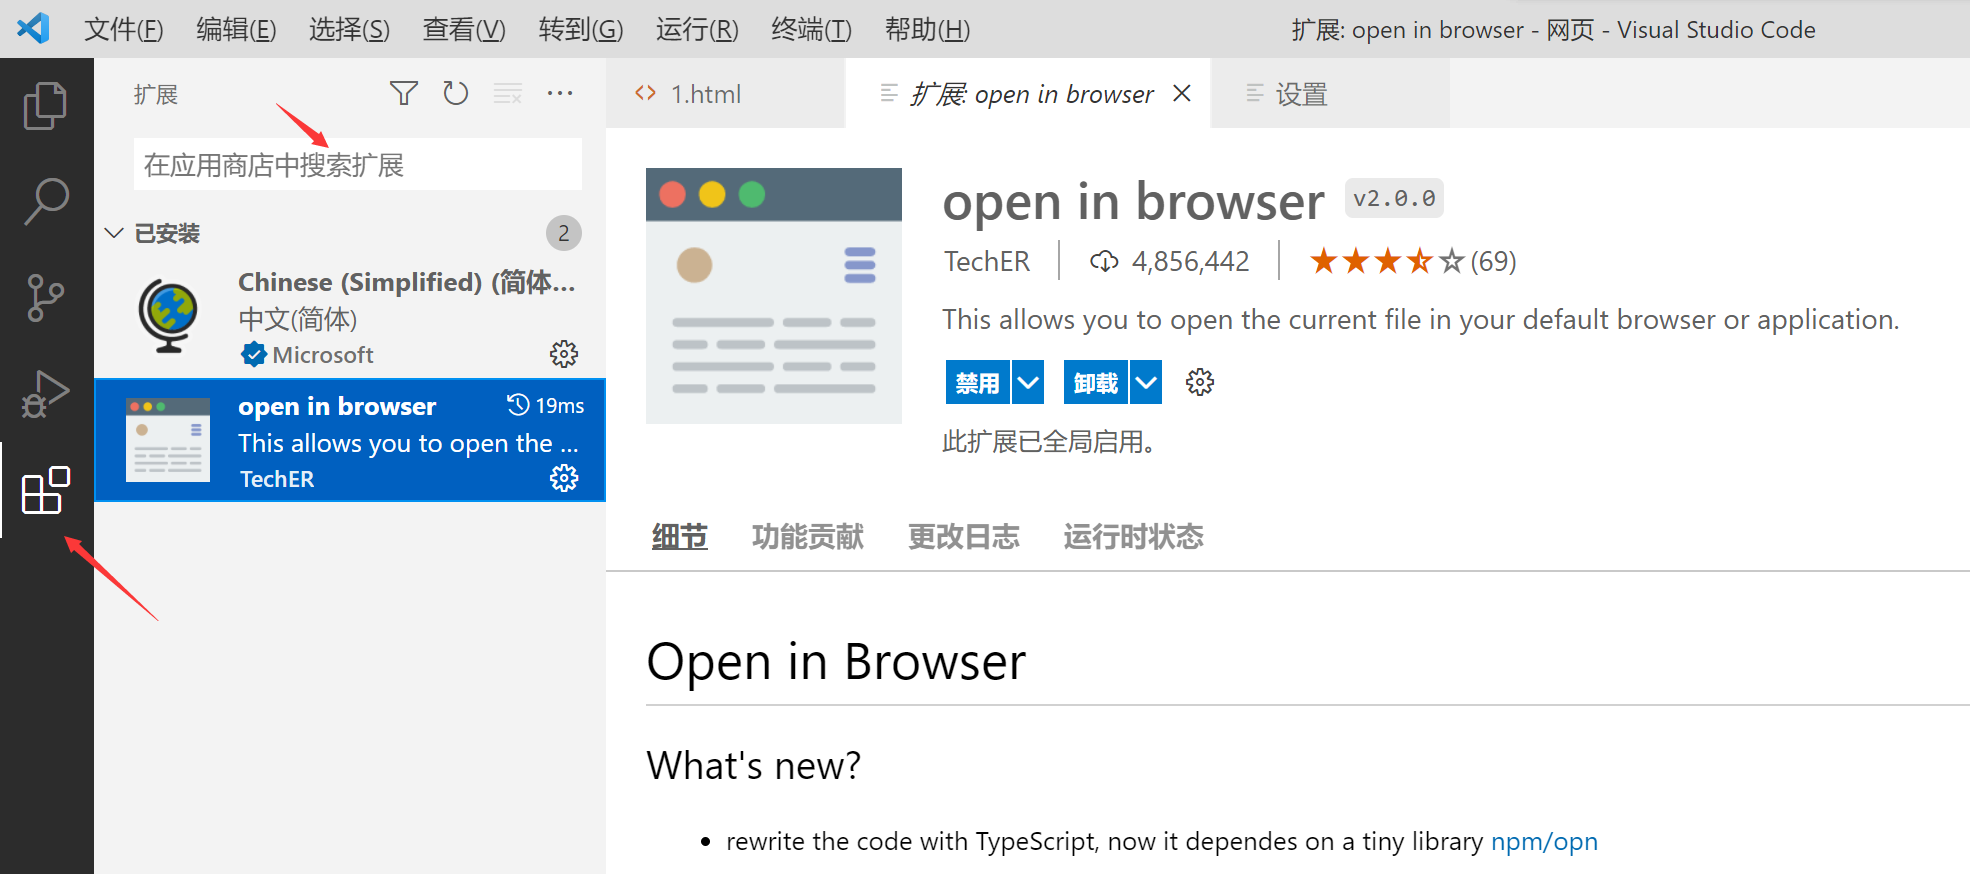Open the 帮助(H) menu

(x=927, y=30)
